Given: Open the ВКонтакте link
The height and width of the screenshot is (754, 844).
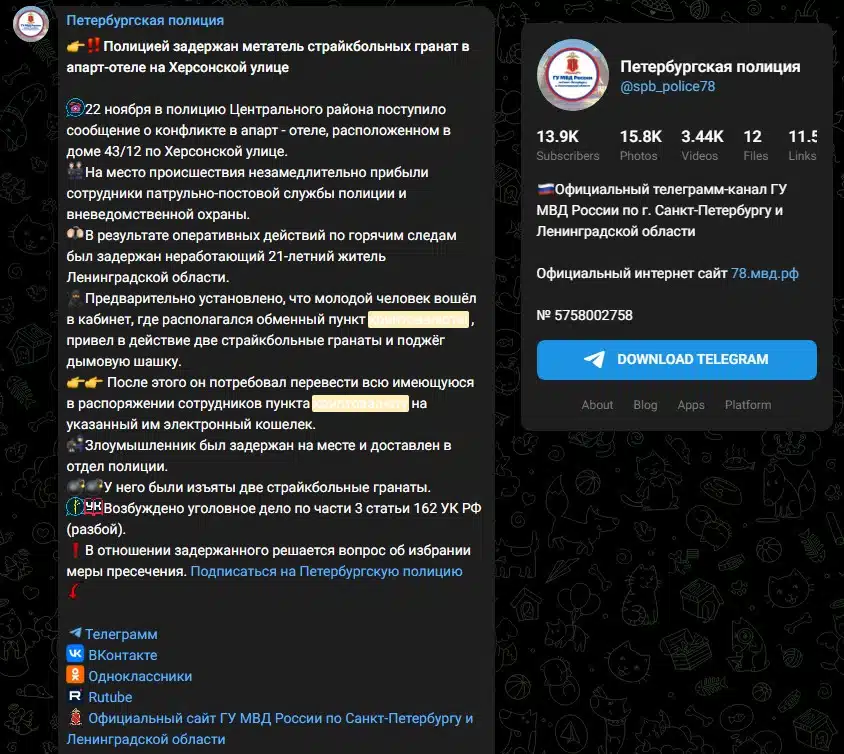Looking at the screenshot, I should coord(123,655).
